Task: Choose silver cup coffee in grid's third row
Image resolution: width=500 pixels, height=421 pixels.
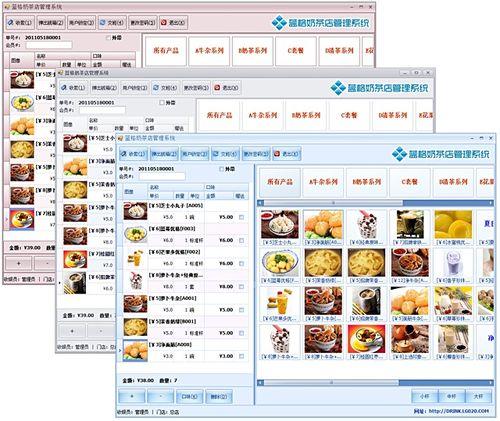Action: (x=366, y=304)
